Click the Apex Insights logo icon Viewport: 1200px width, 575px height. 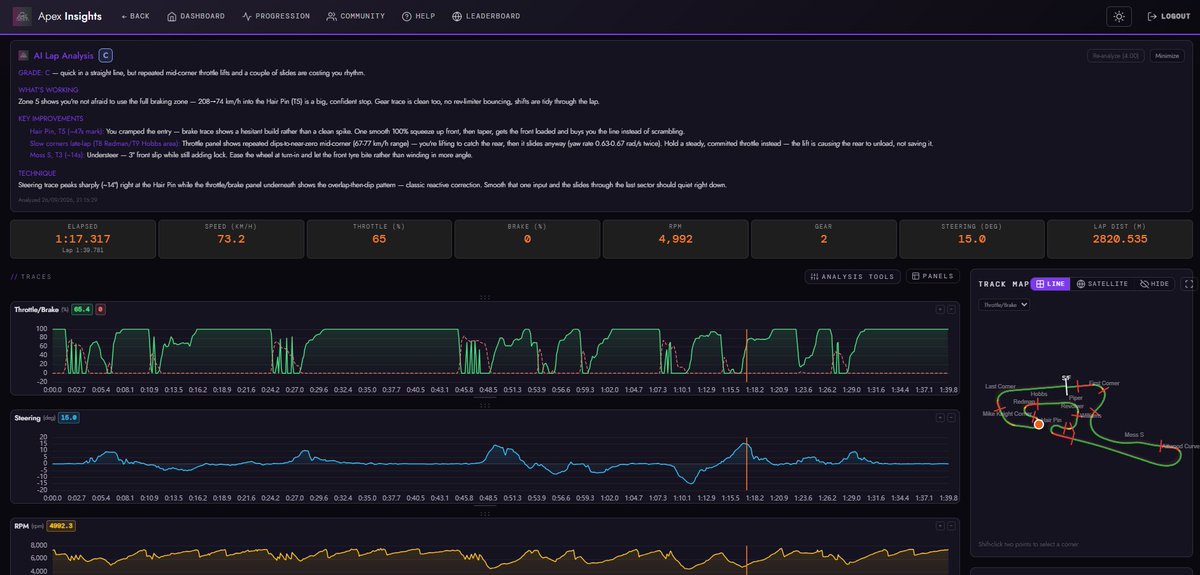click(x=22, y=16)
